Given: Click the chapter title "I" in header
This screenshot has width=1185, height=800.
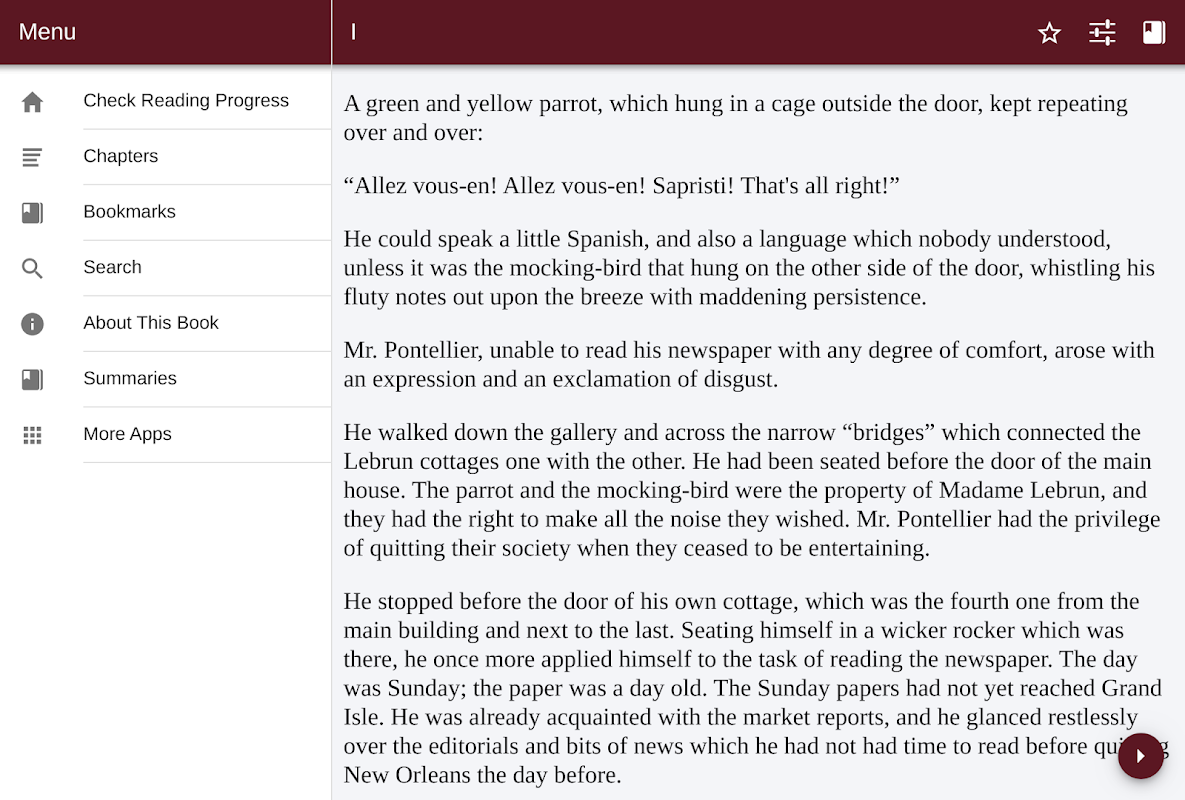Looking at the screenshot, I should click(x=353, y=32).
